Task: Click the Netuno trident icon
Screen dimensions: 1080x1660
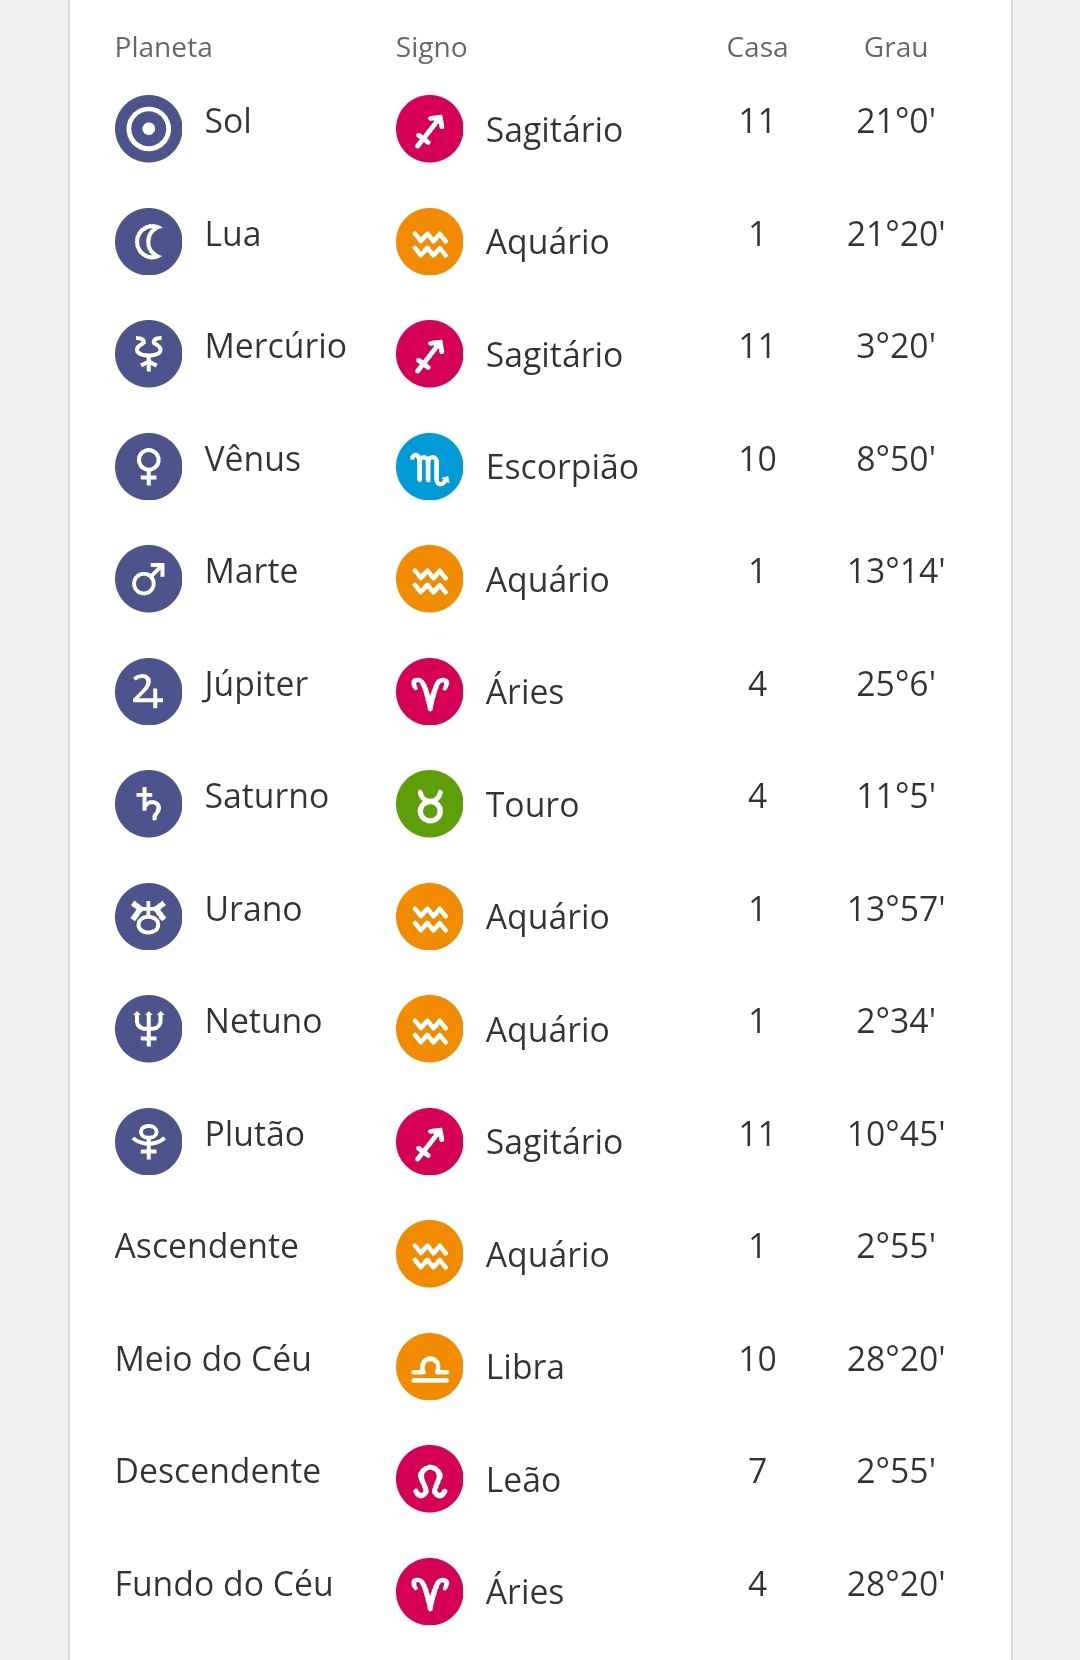Action: (x=148, y=1029)
